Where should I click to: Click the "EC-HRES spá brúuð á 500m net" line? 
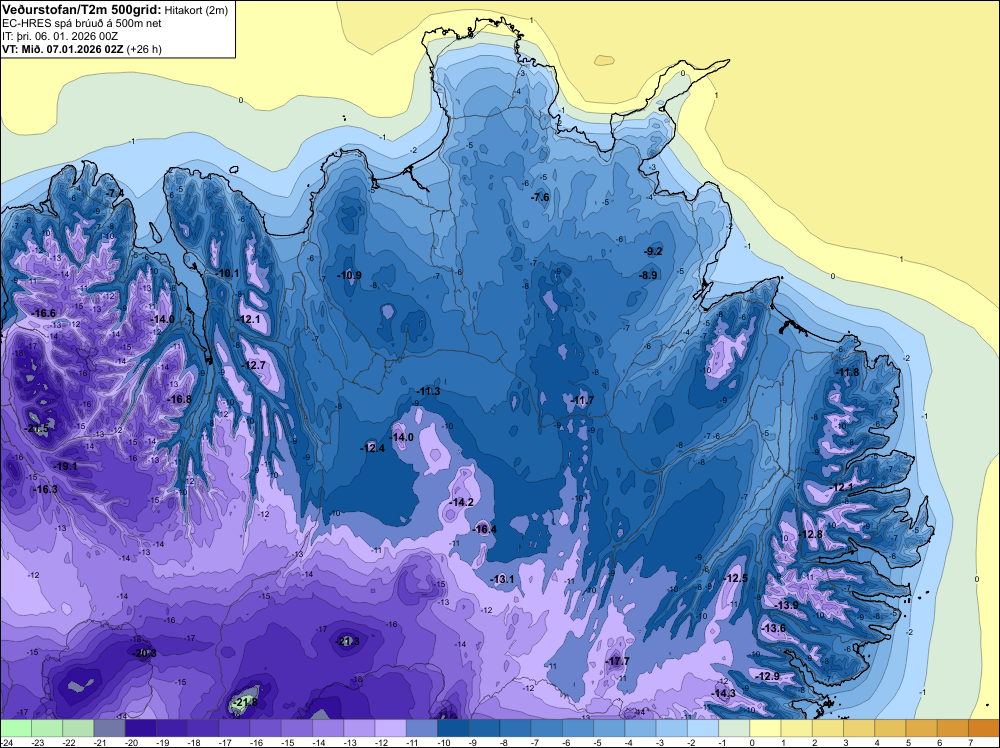point(82,23)
